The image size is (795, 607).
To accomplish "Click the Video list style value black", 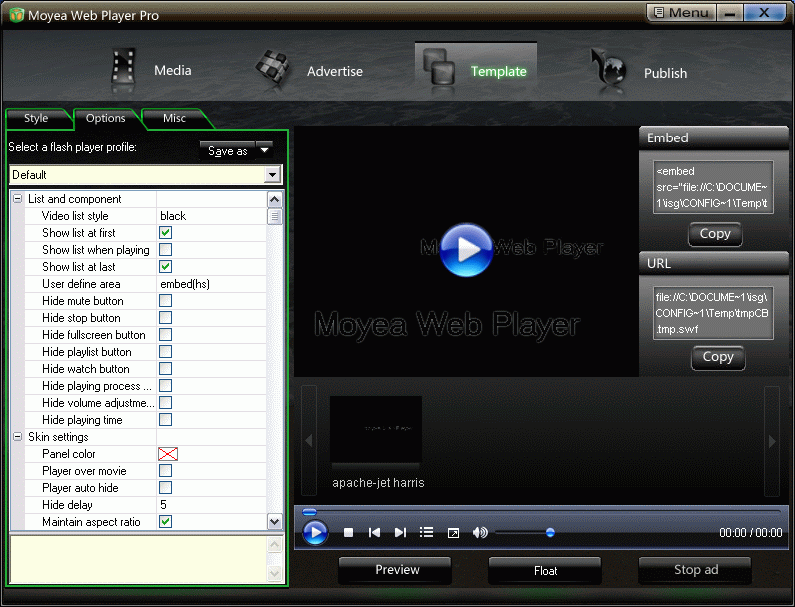I will [173, 216].
